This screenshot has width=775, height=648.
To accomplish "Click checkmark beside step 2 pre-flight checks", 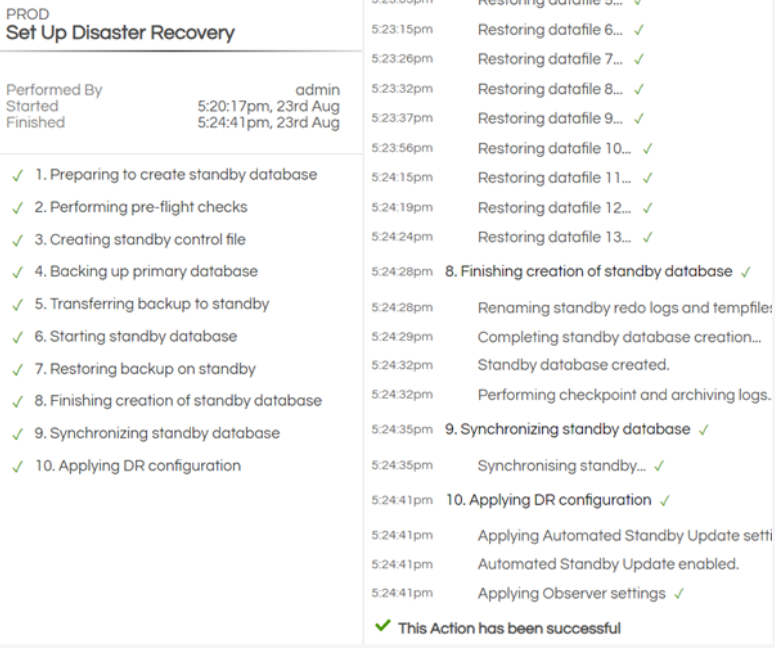I will 18,208.
